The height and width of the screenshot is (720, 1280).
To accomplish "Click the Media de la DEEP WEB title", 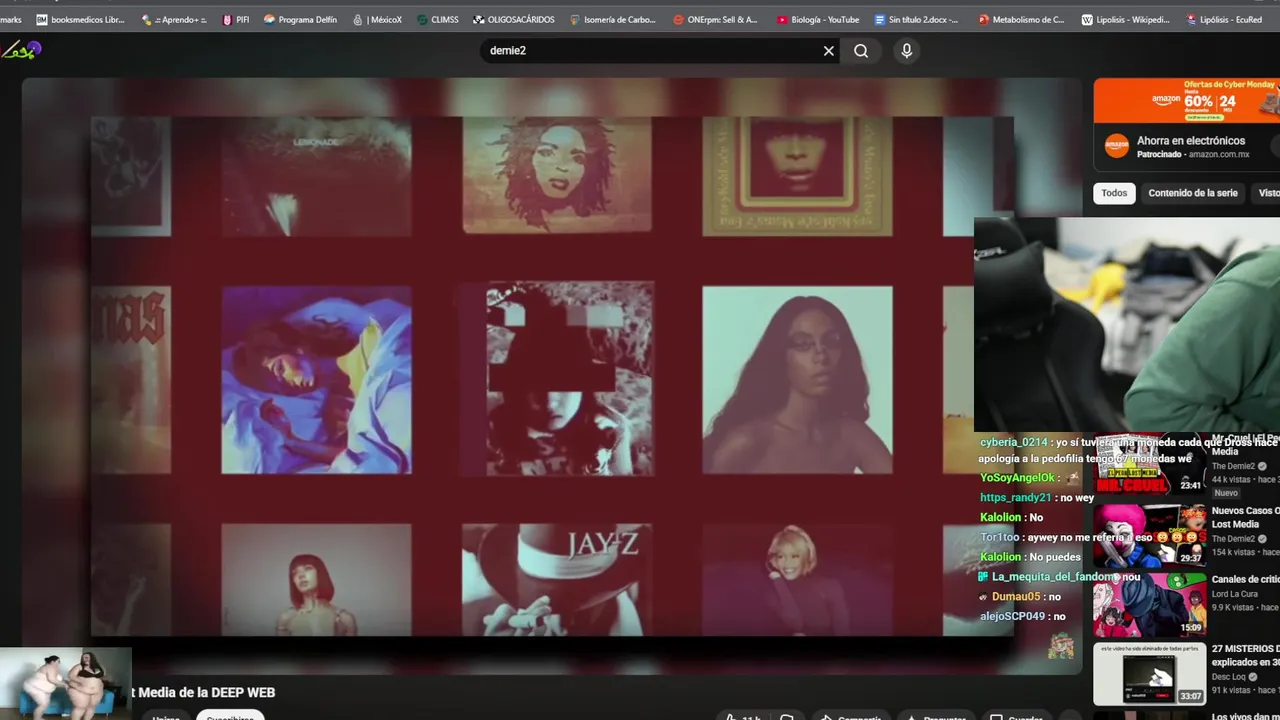I will click(206, 692).
